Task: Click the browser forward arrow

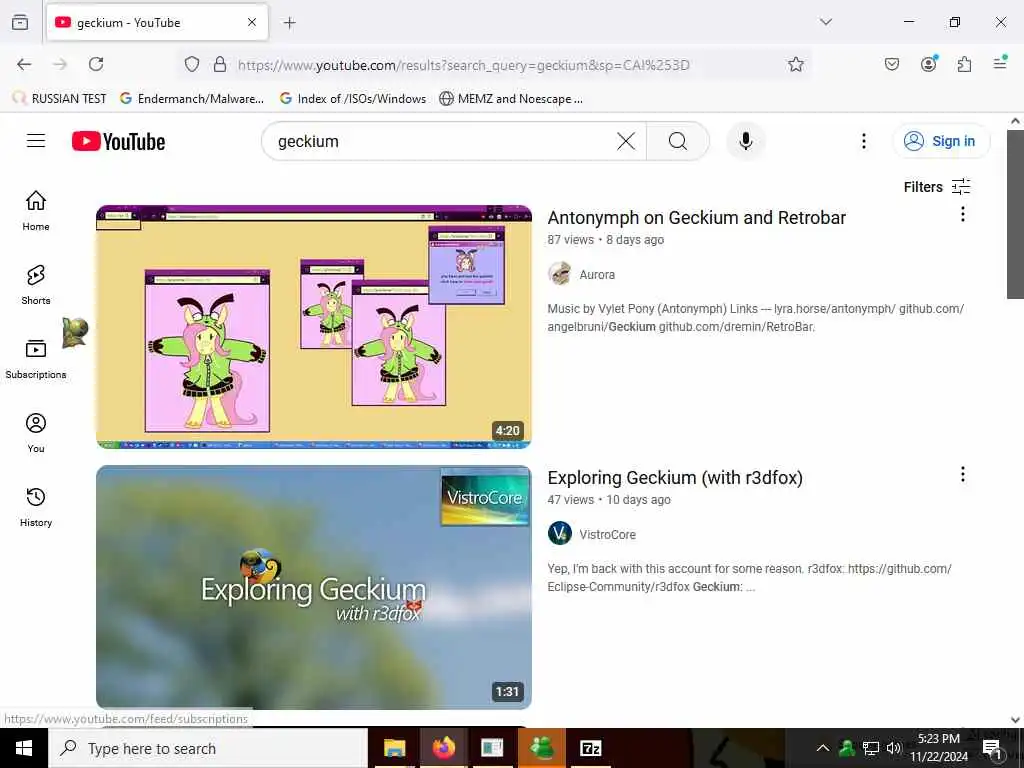Action: (60, 64)
